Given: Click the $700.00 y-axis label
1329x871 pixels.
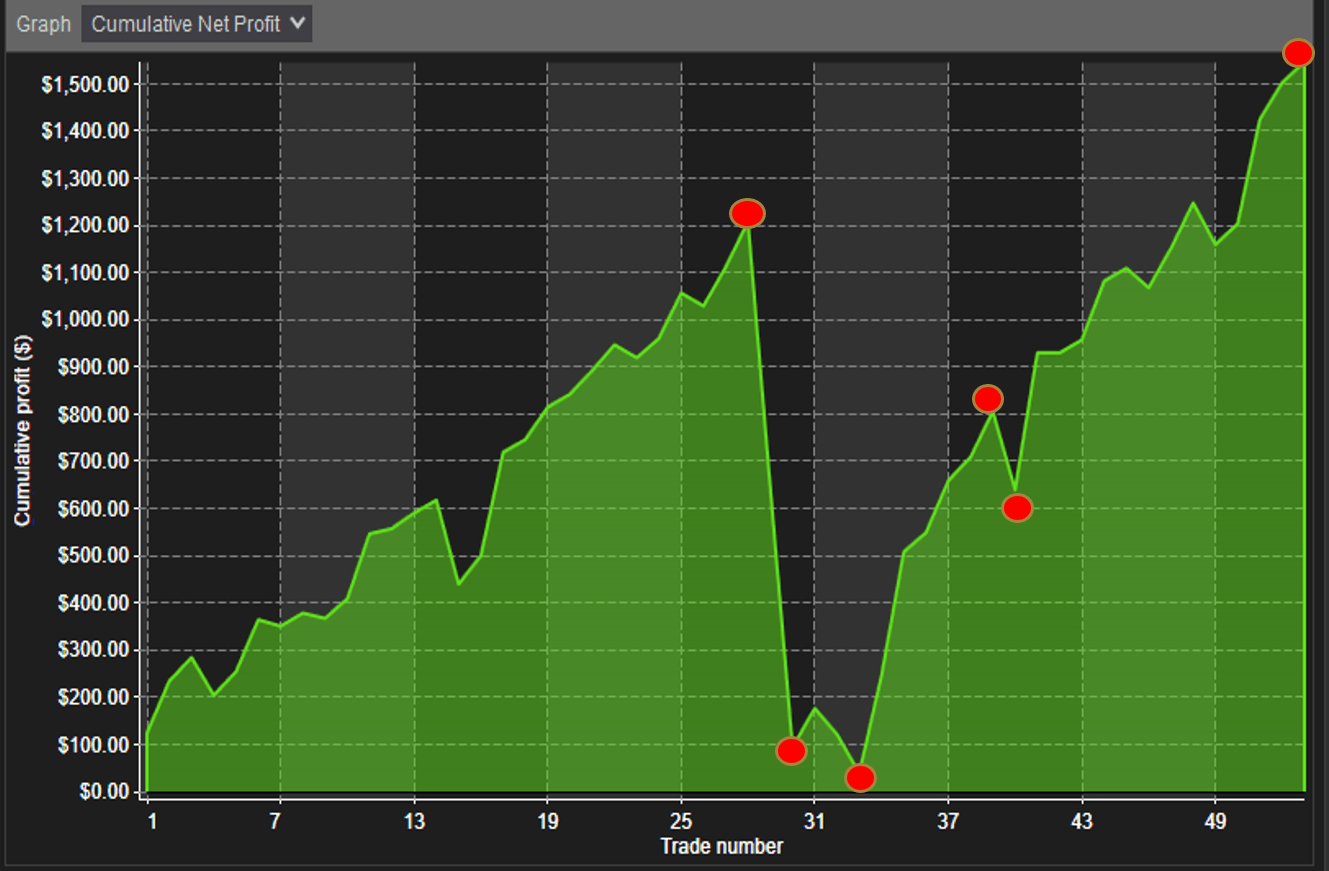Looking at the screenshot, I should click(x=93, y=462).
